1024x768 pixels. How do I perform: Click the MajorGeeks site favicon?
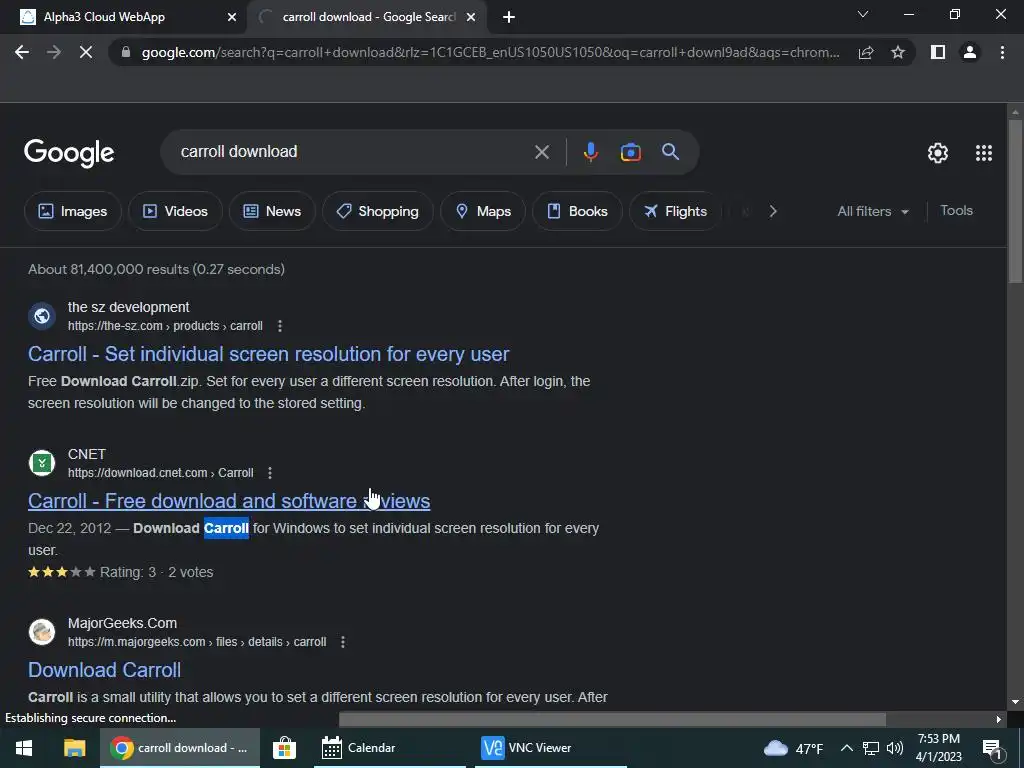[x=42, y=632]
